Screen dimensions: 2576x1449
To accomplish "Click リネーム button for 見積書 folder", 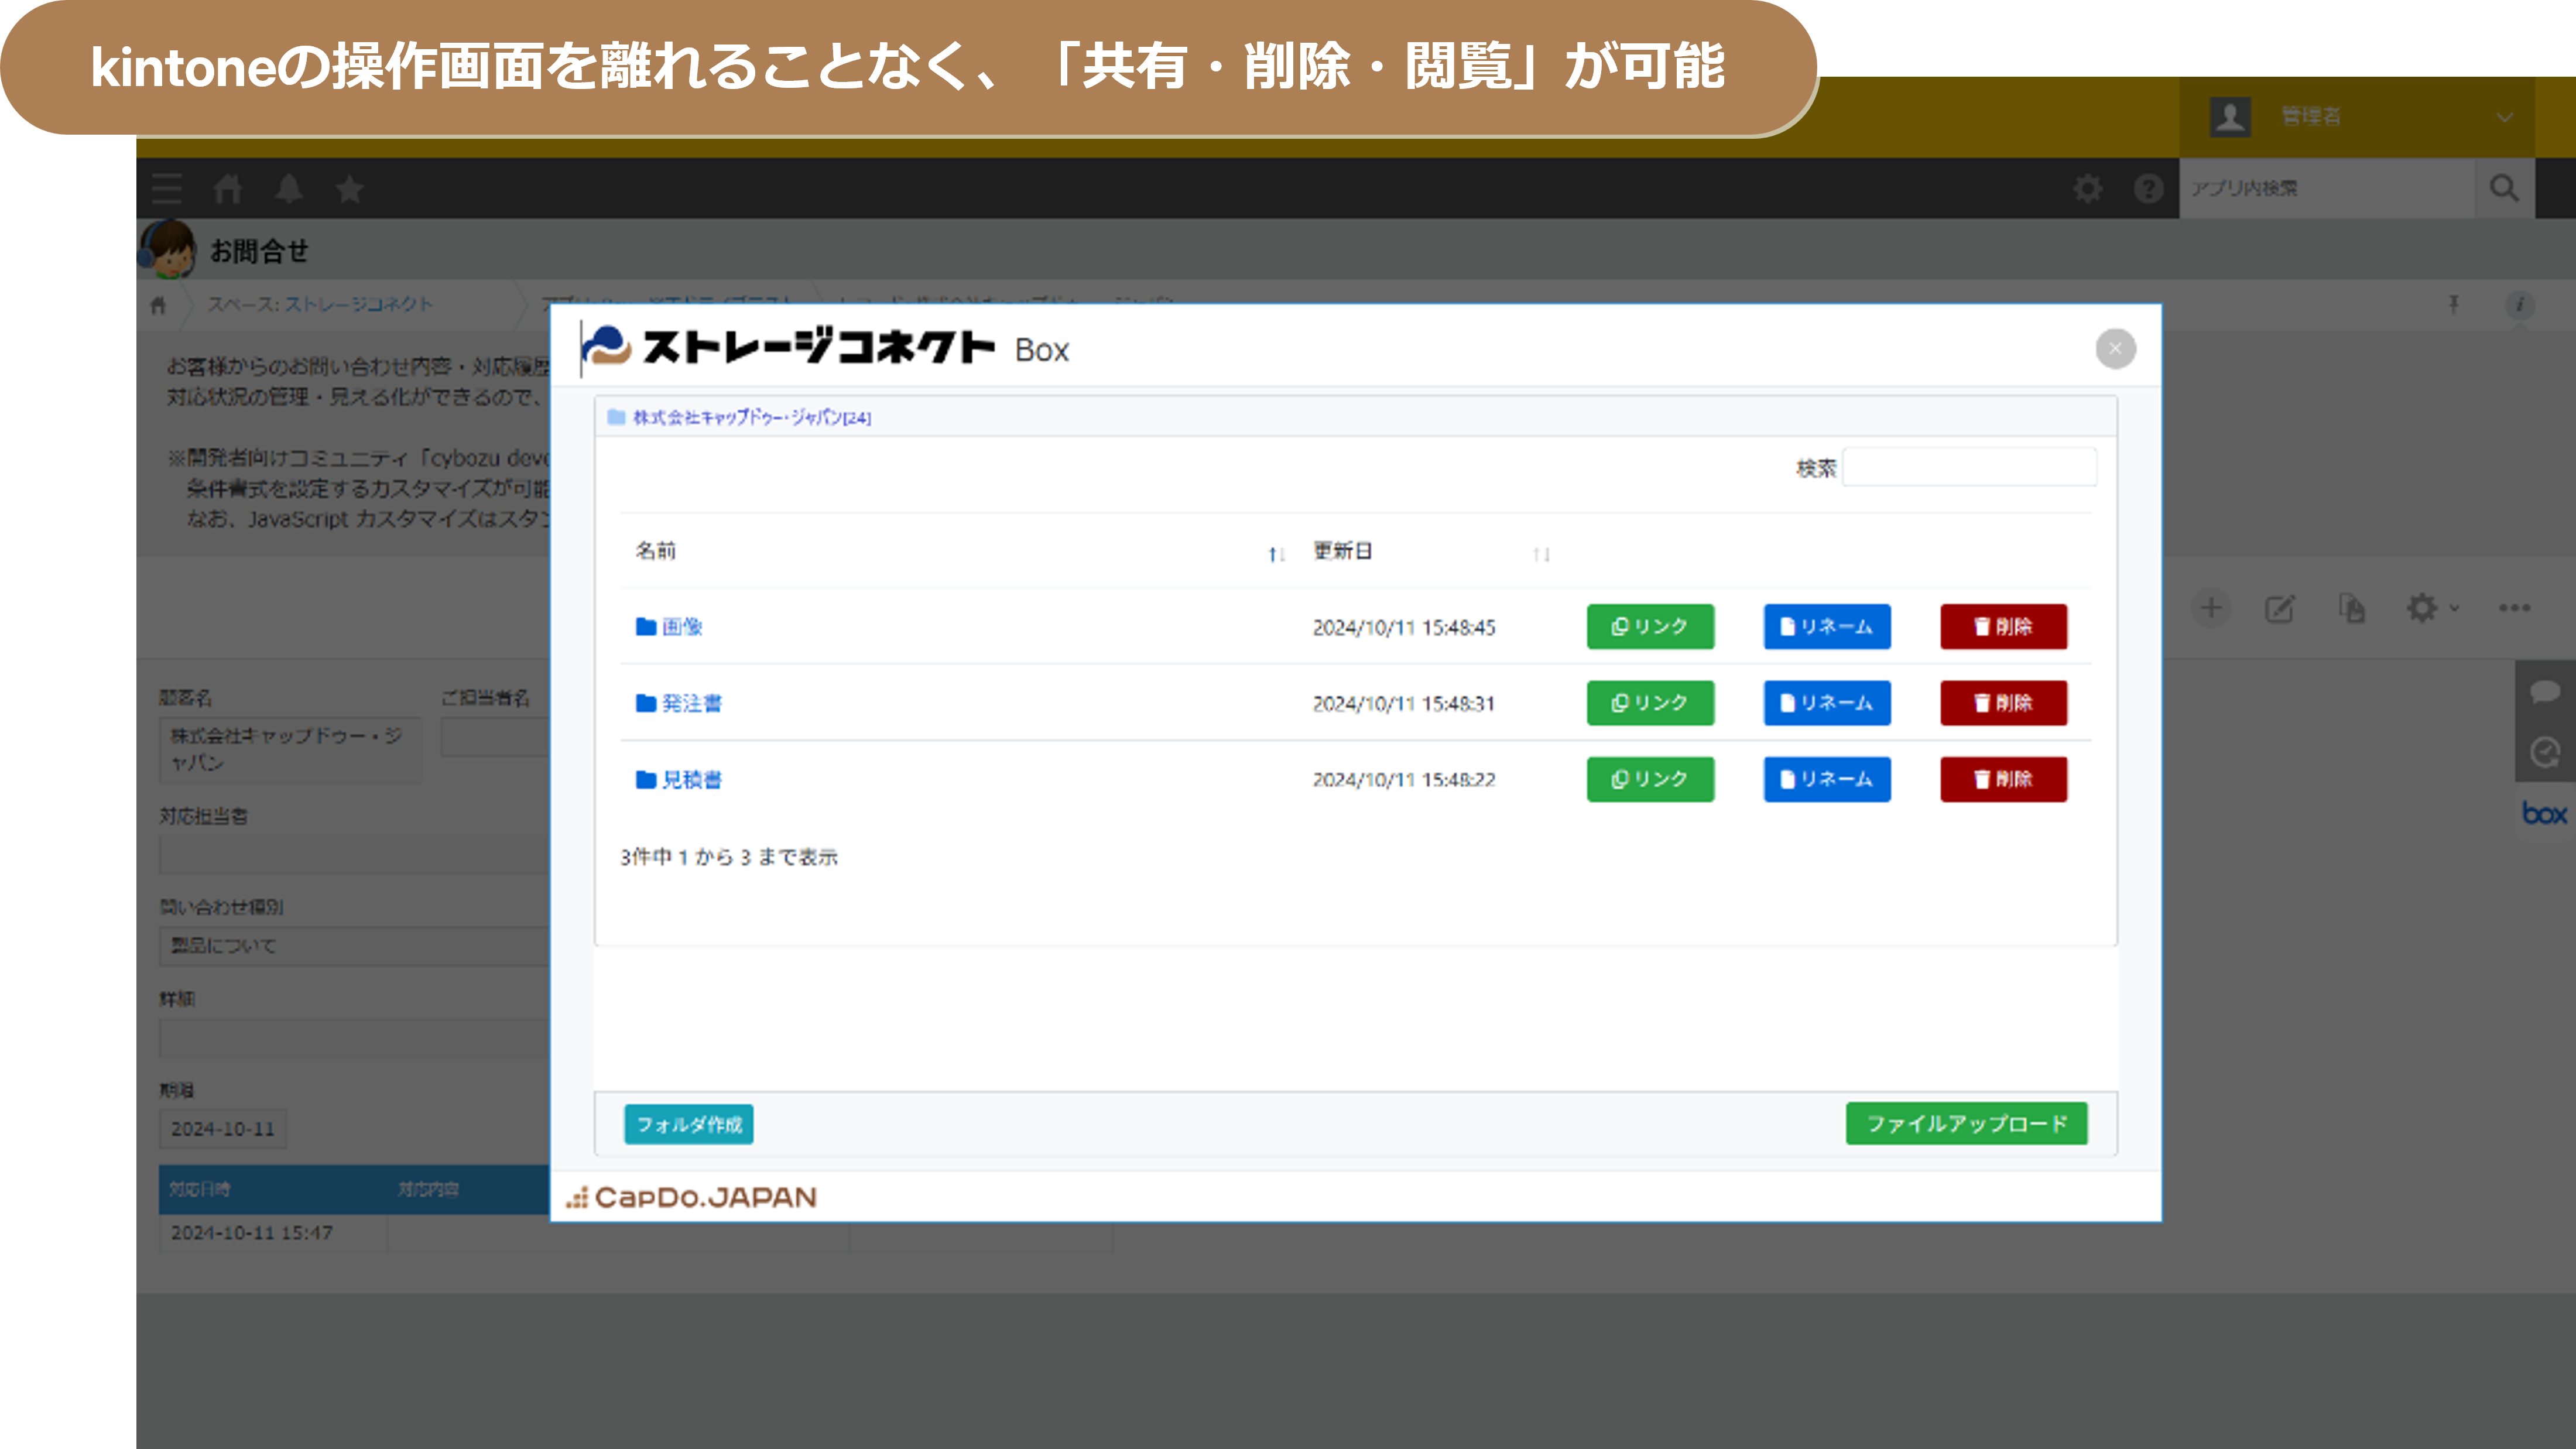I will pos(1827,779).
